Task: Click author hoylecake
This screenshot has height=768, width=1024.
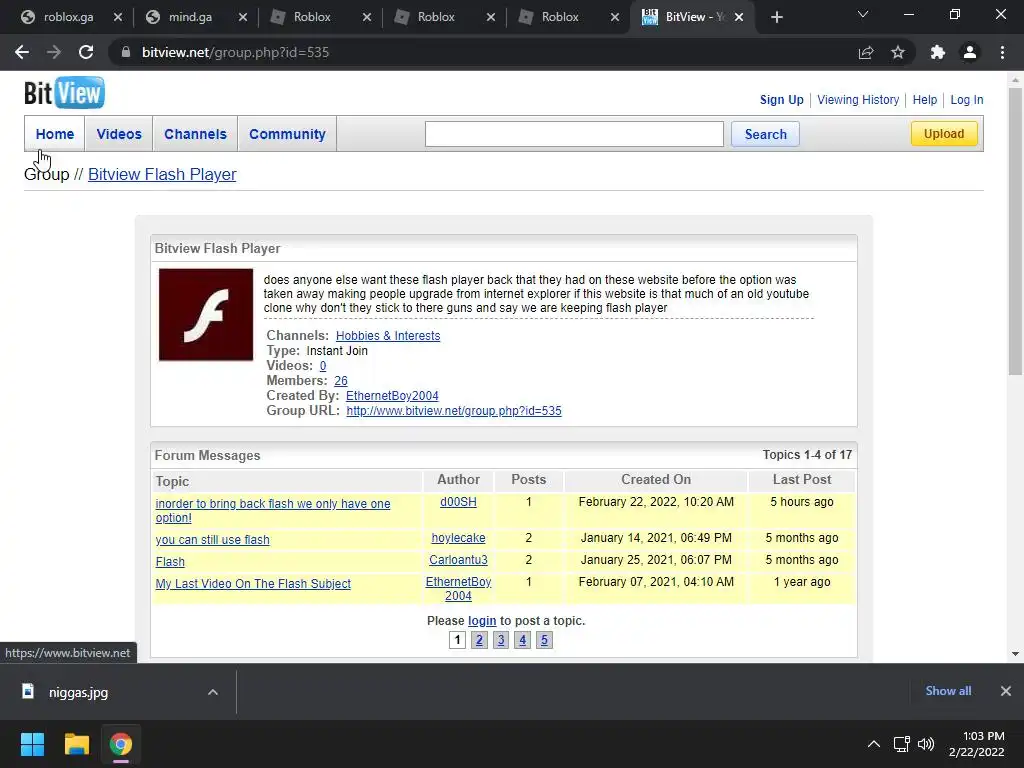Action: click(x=458, y=538)
